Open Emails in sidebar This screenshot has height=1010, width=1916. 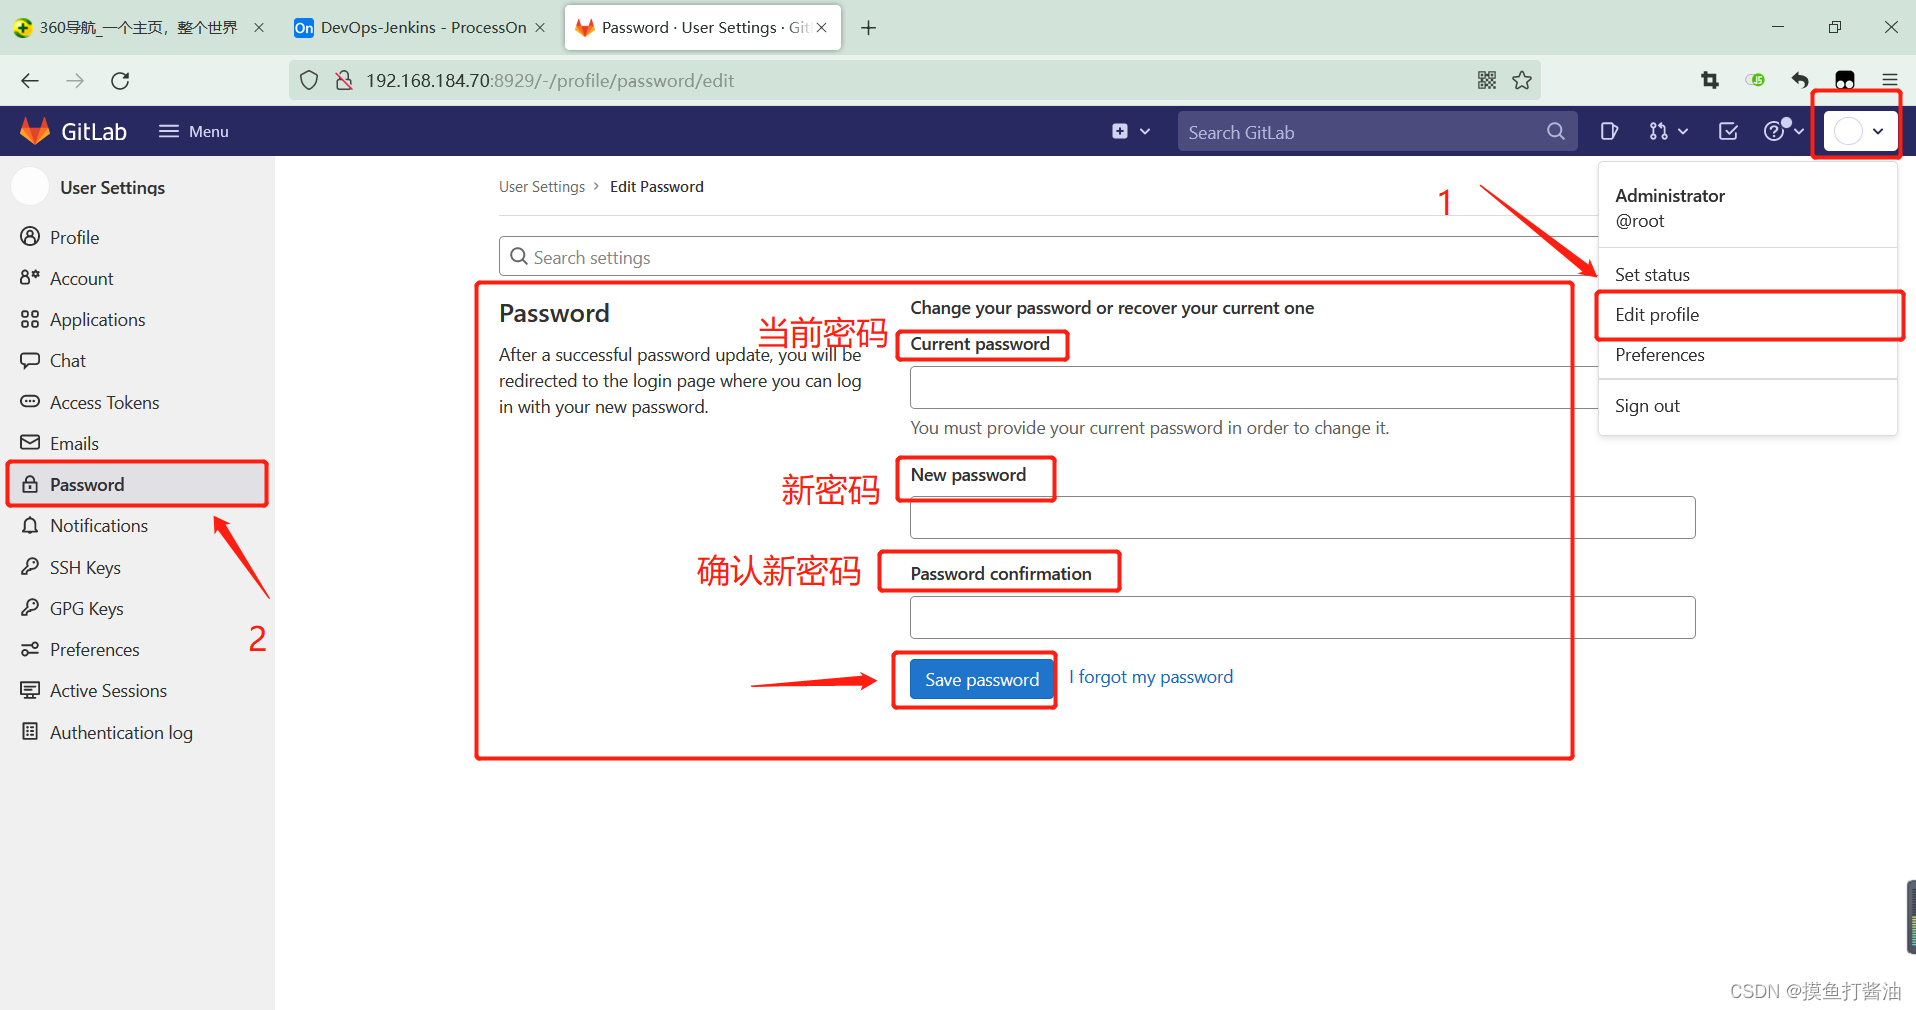click(137, 443)
